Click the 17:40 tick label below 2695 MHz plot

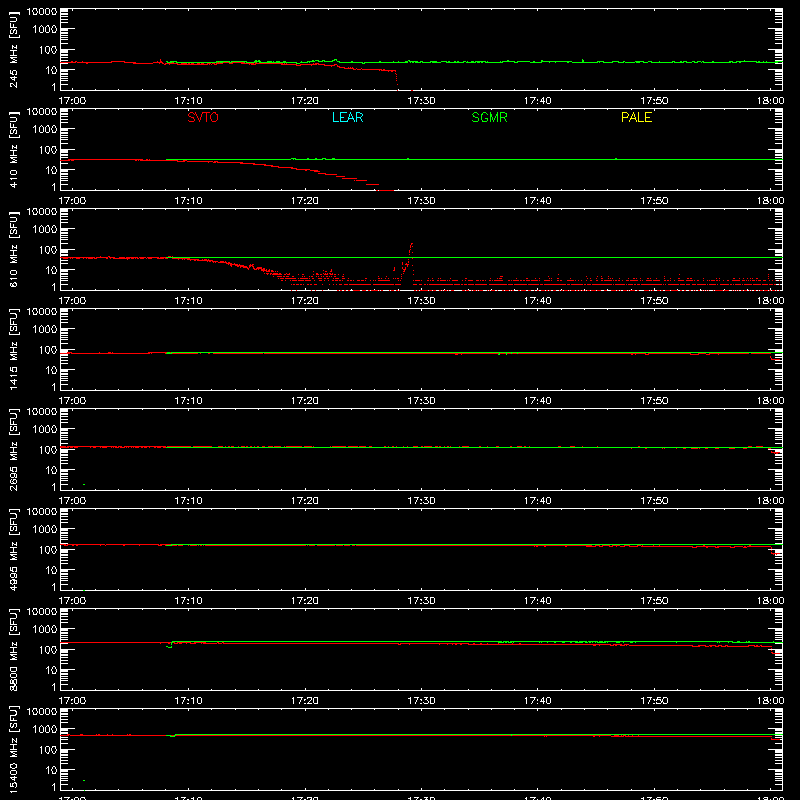tap(537, 501)
